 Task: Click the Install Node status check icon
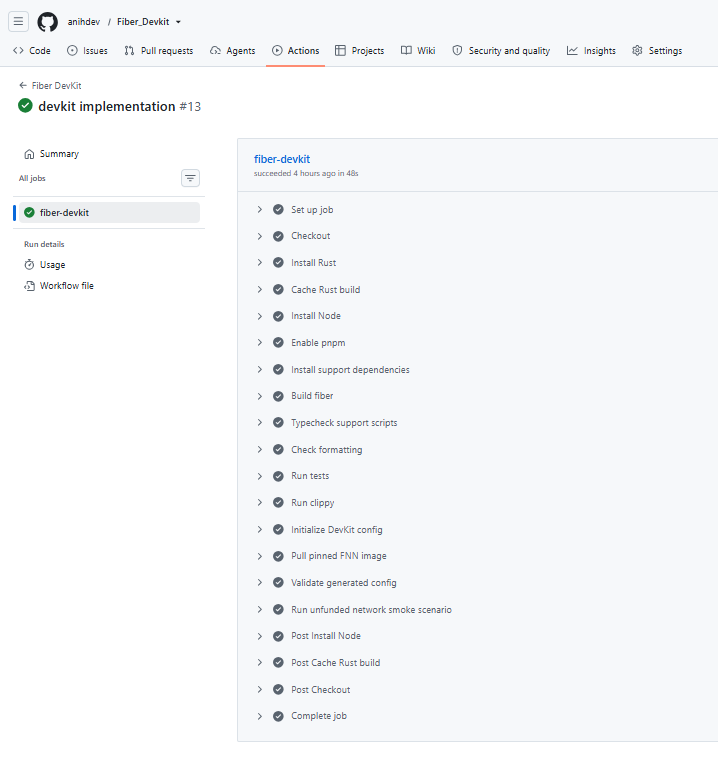tap(278, 316)
